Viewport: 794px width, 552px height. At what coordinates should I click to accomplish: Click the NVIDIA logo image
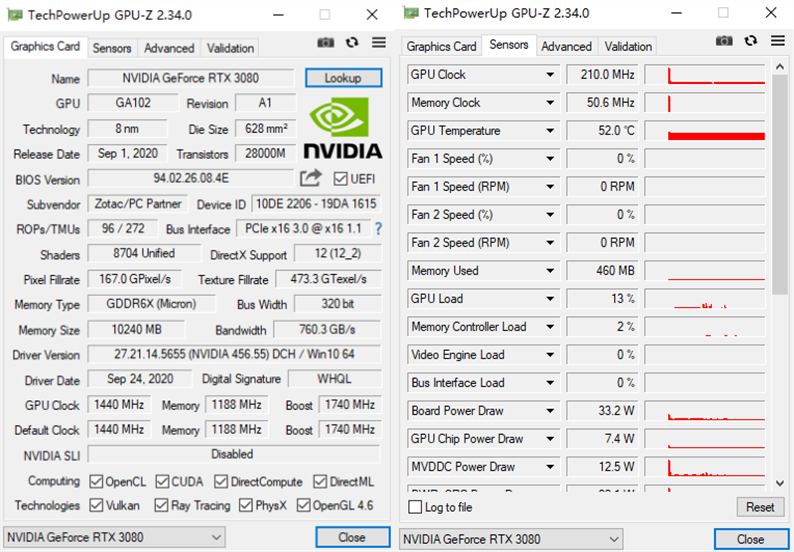343,128
